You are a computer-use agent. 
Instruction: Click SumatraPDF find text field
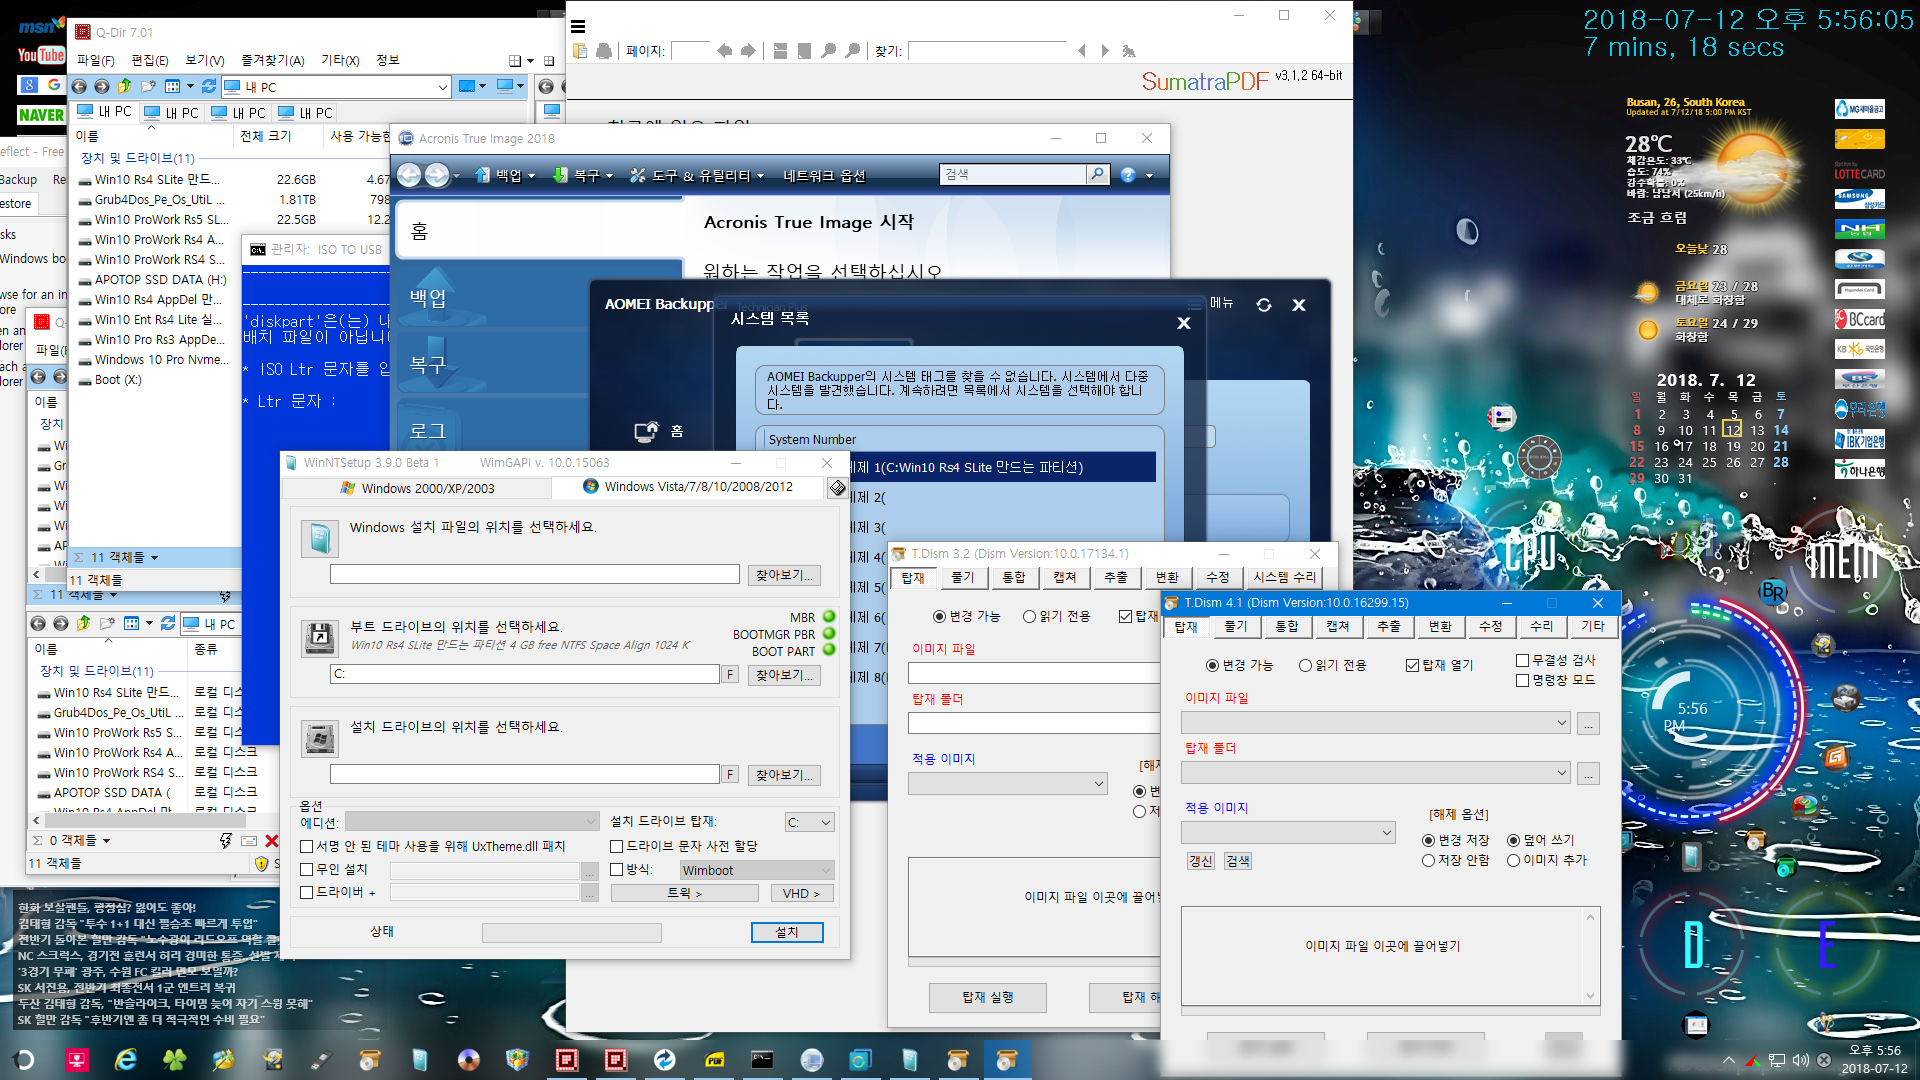pos(988,51)
